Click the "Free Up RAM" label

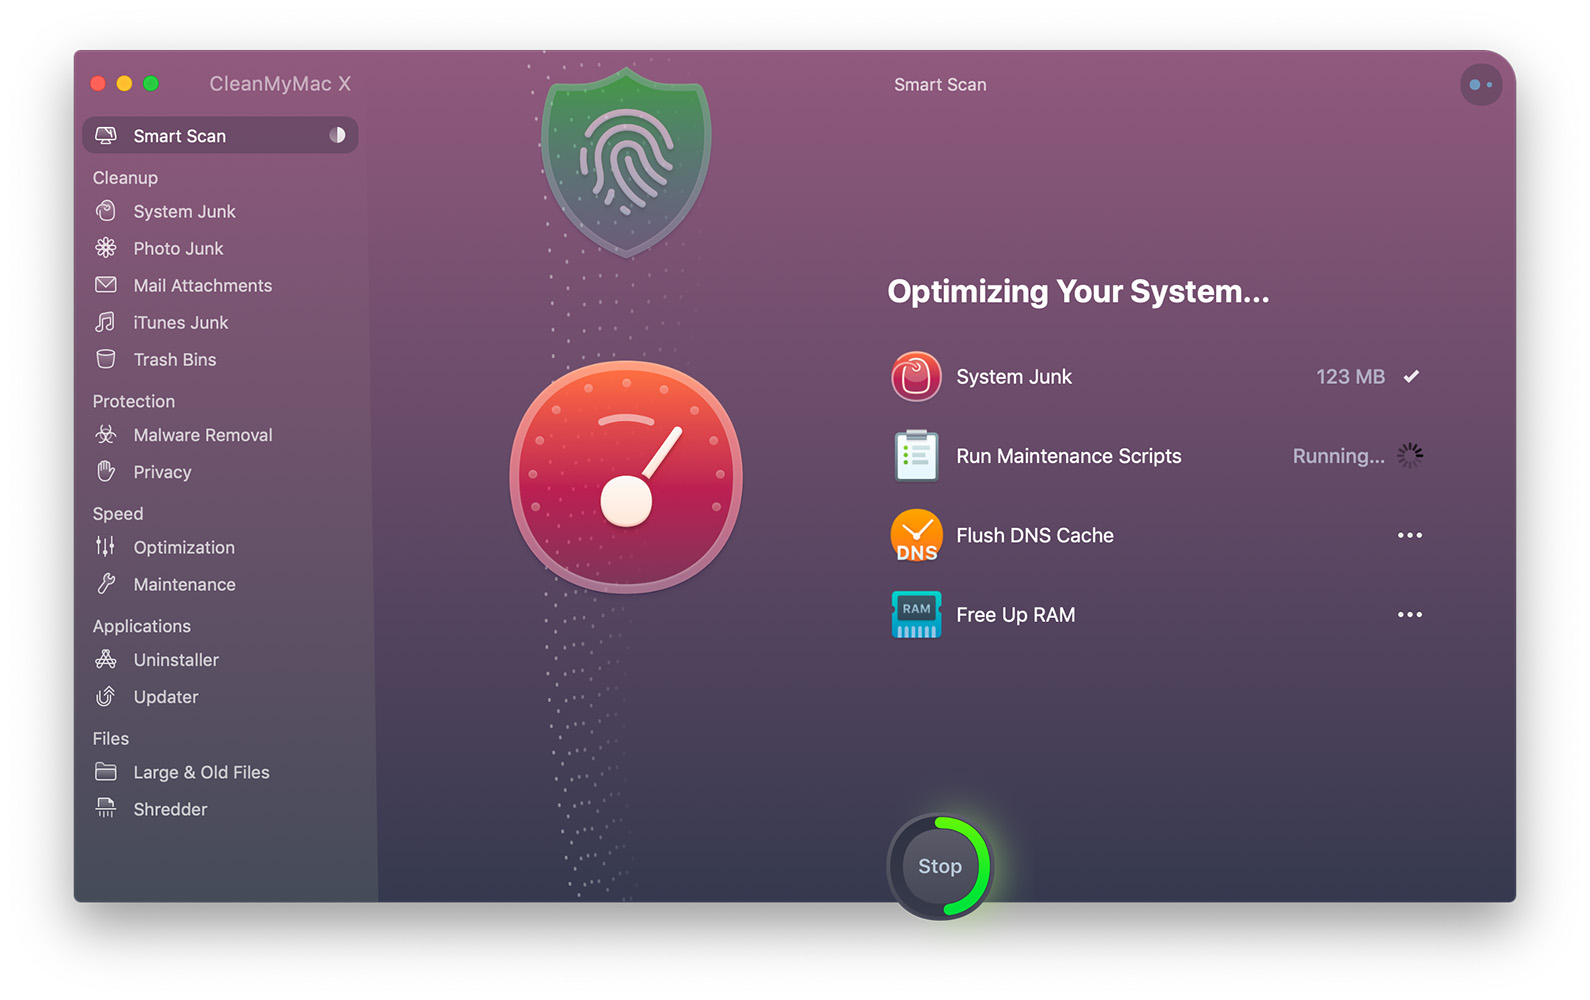tap(1016, 615)
